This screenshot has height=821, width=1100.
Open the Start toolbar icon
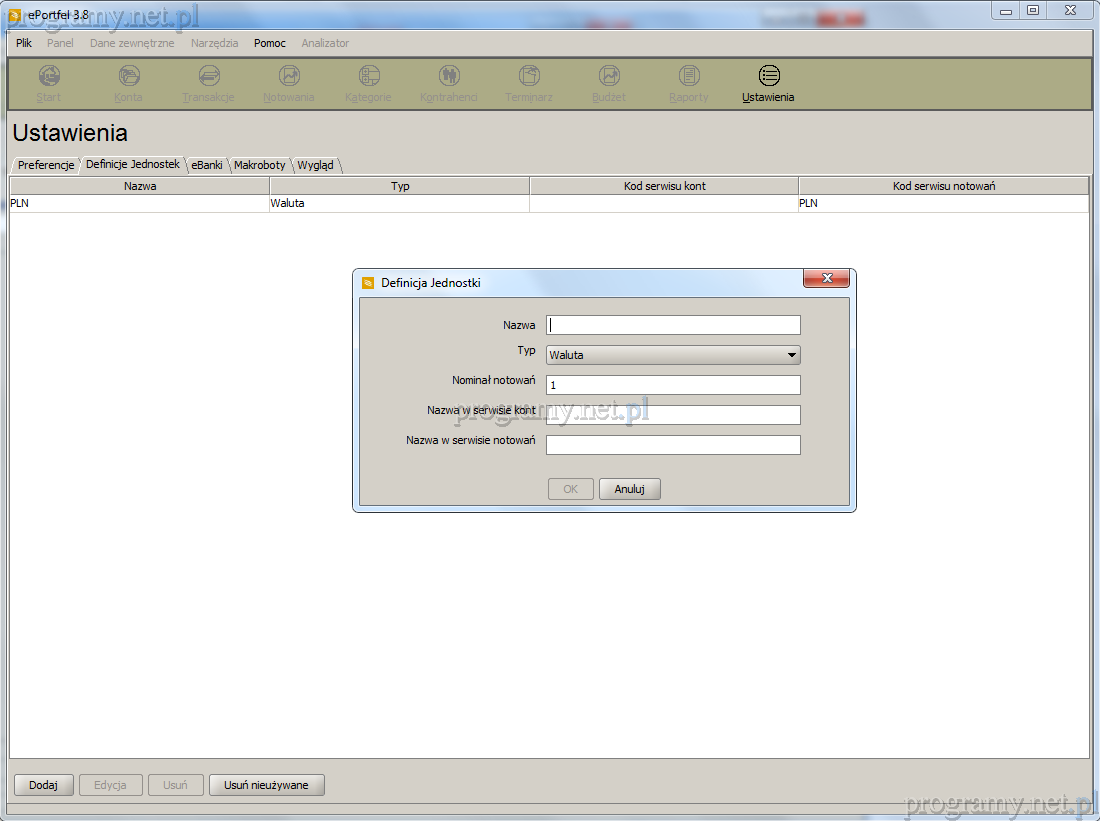[49, 76]
